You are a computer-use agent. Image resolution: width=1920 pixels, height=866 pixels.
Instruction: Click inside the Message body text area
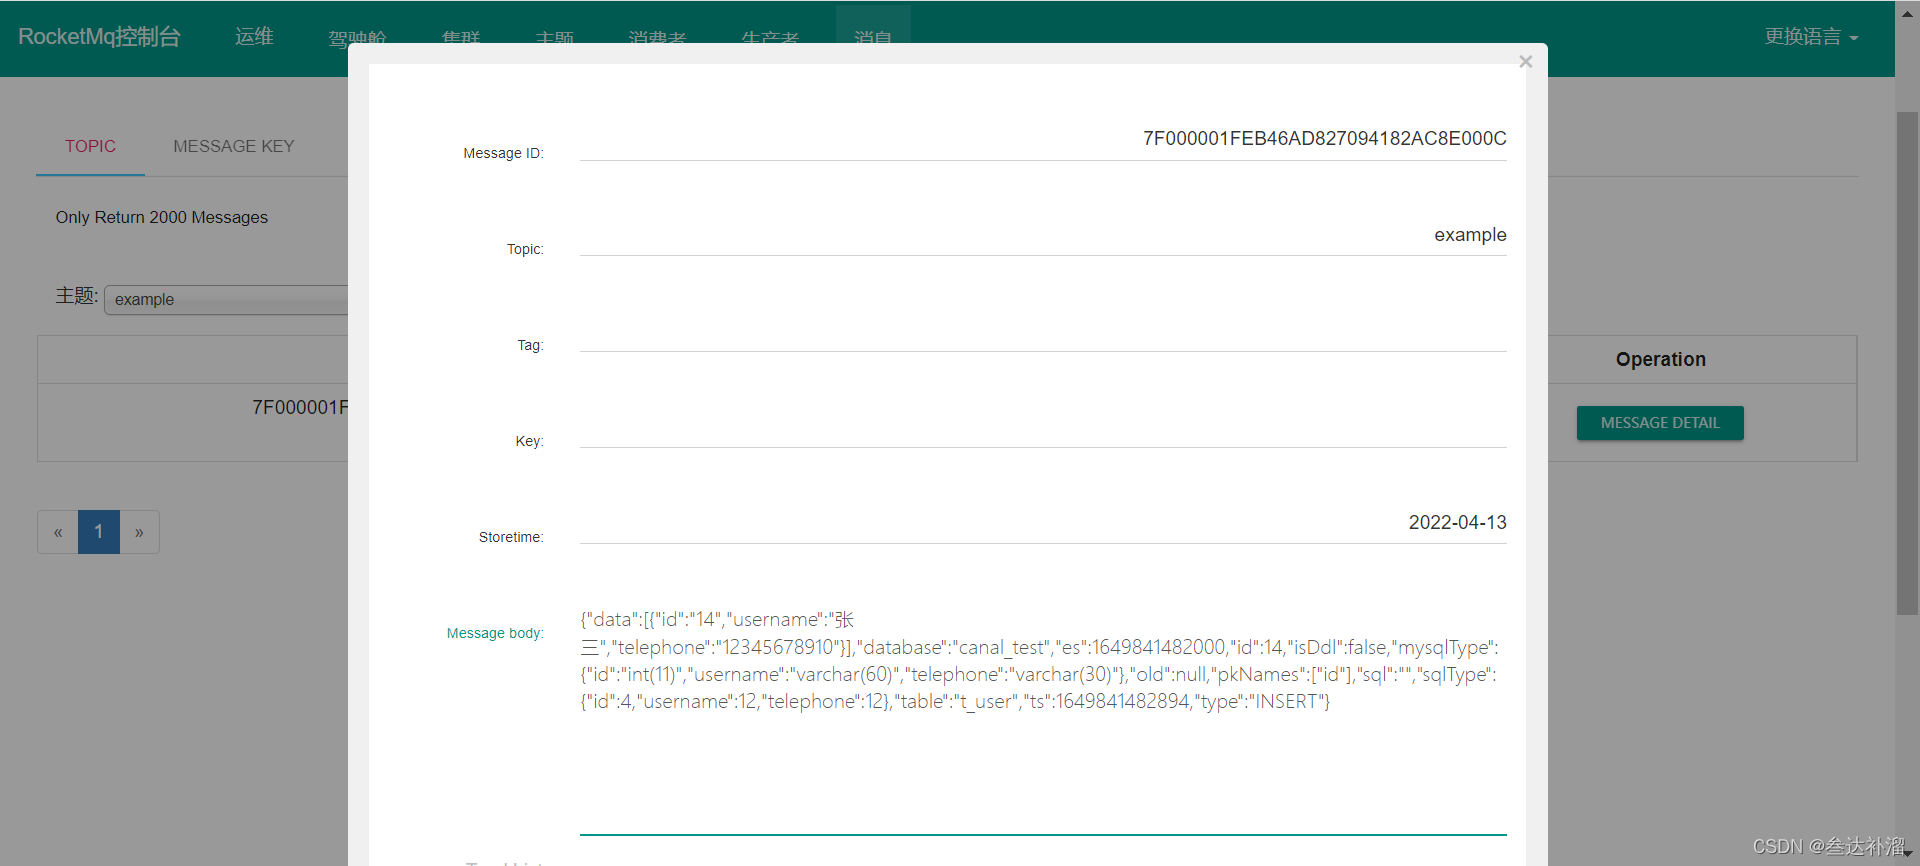(x=1043, y=718)
